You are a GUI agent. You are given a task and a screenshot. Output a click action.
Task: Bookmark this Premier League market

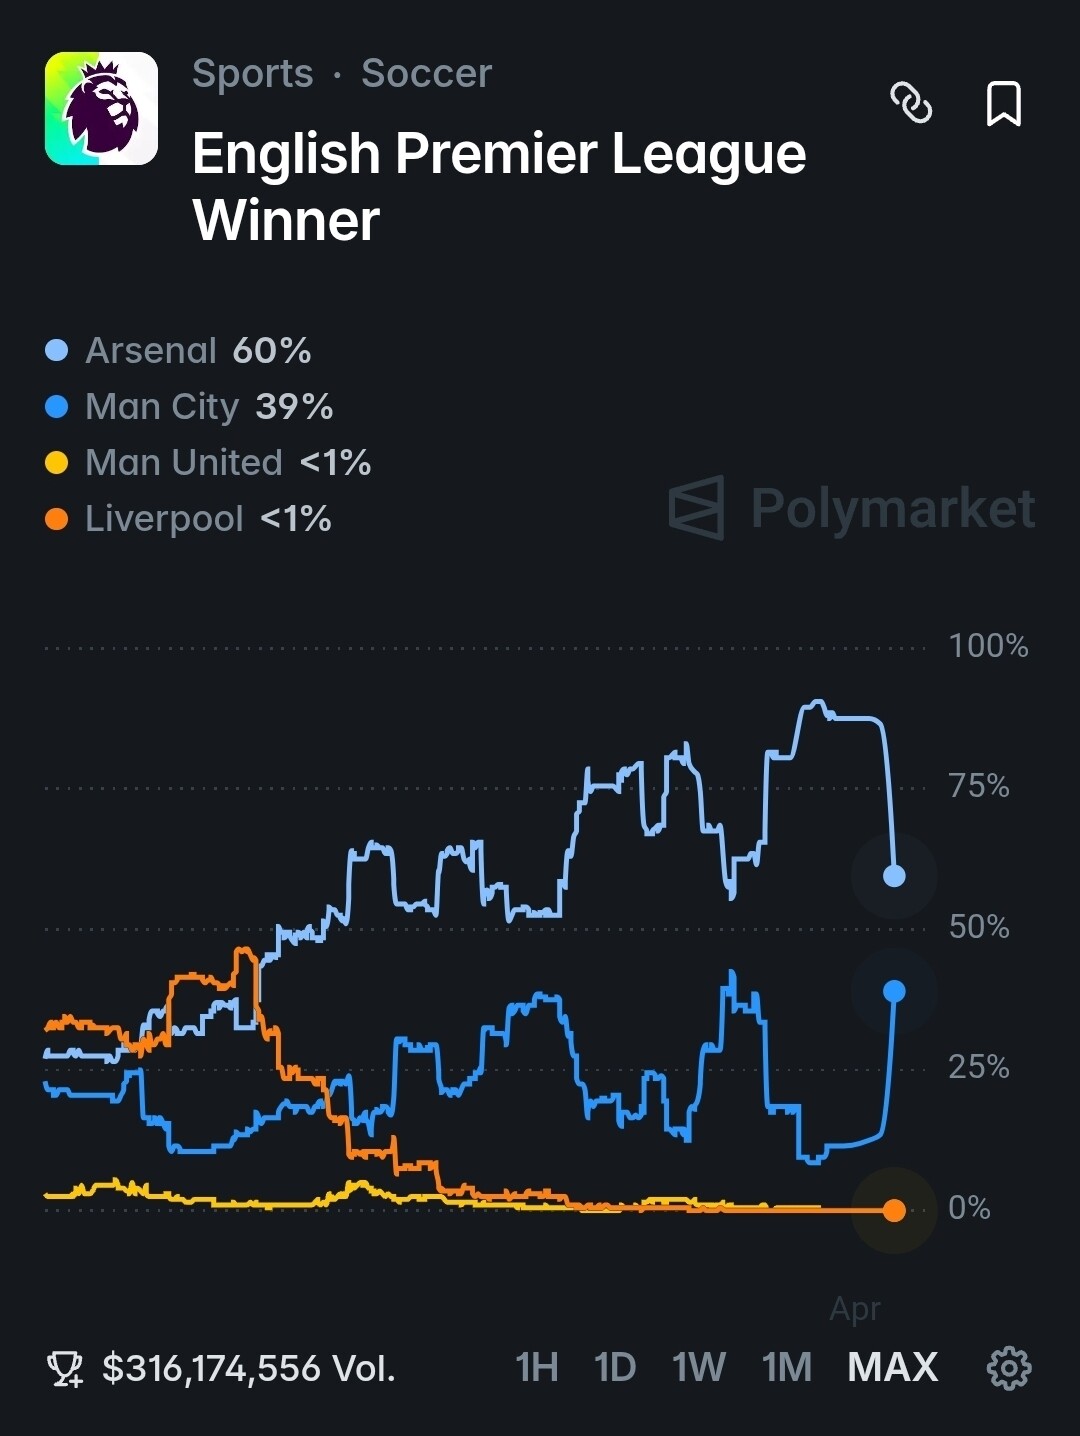[1004, 103]
